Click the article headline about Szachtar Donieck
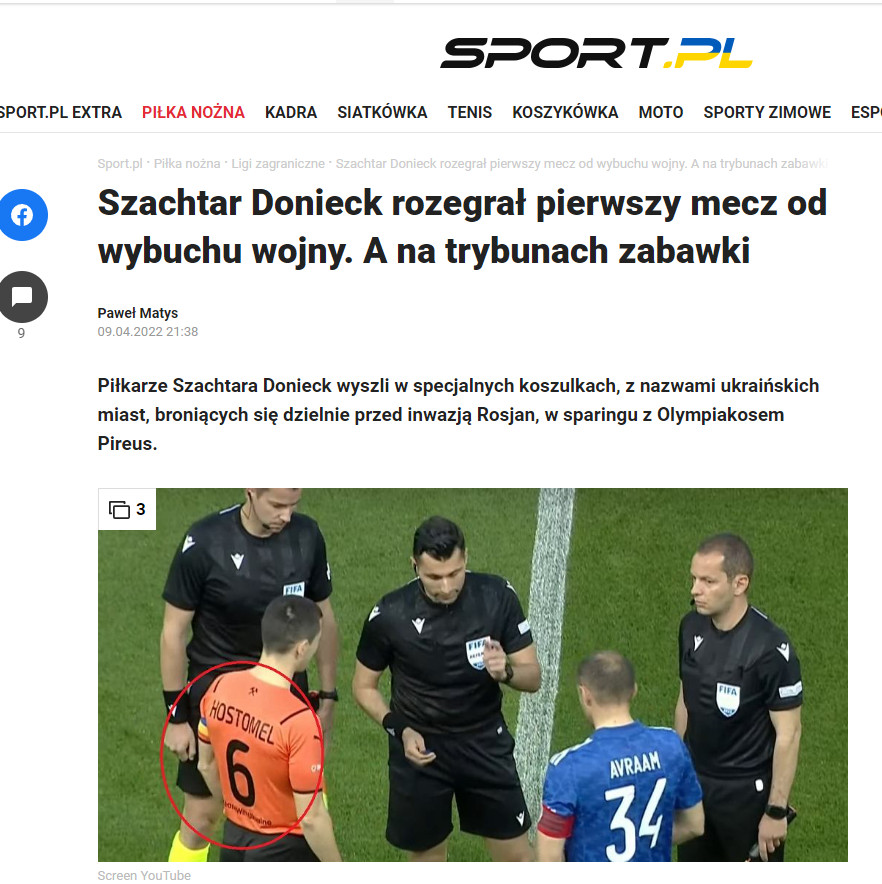This screenshot has width=882, height=884. 462,227
